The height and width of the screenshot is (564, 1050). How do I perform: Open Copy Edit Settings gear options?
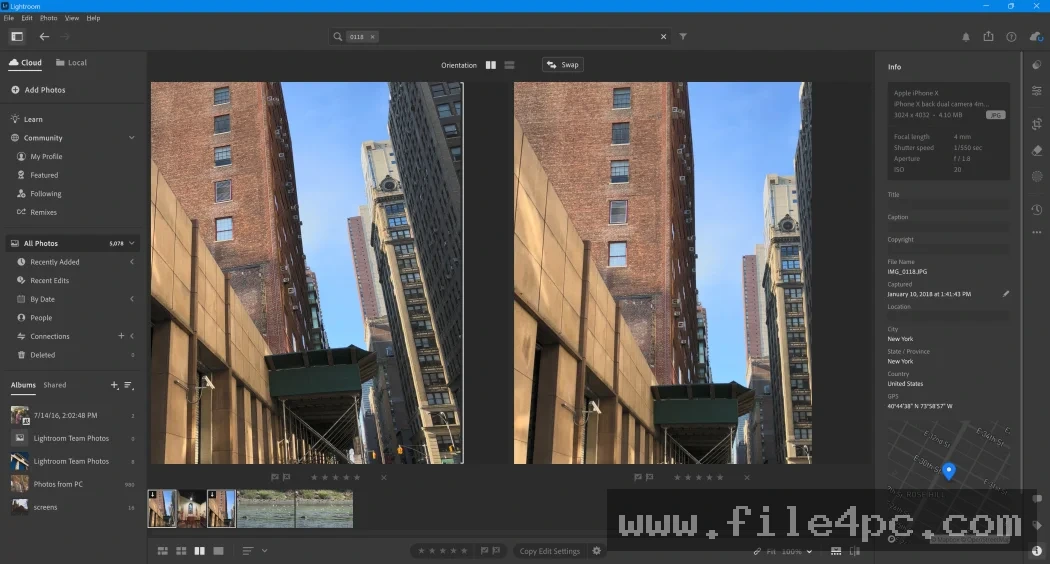click(x=597, y=551)
